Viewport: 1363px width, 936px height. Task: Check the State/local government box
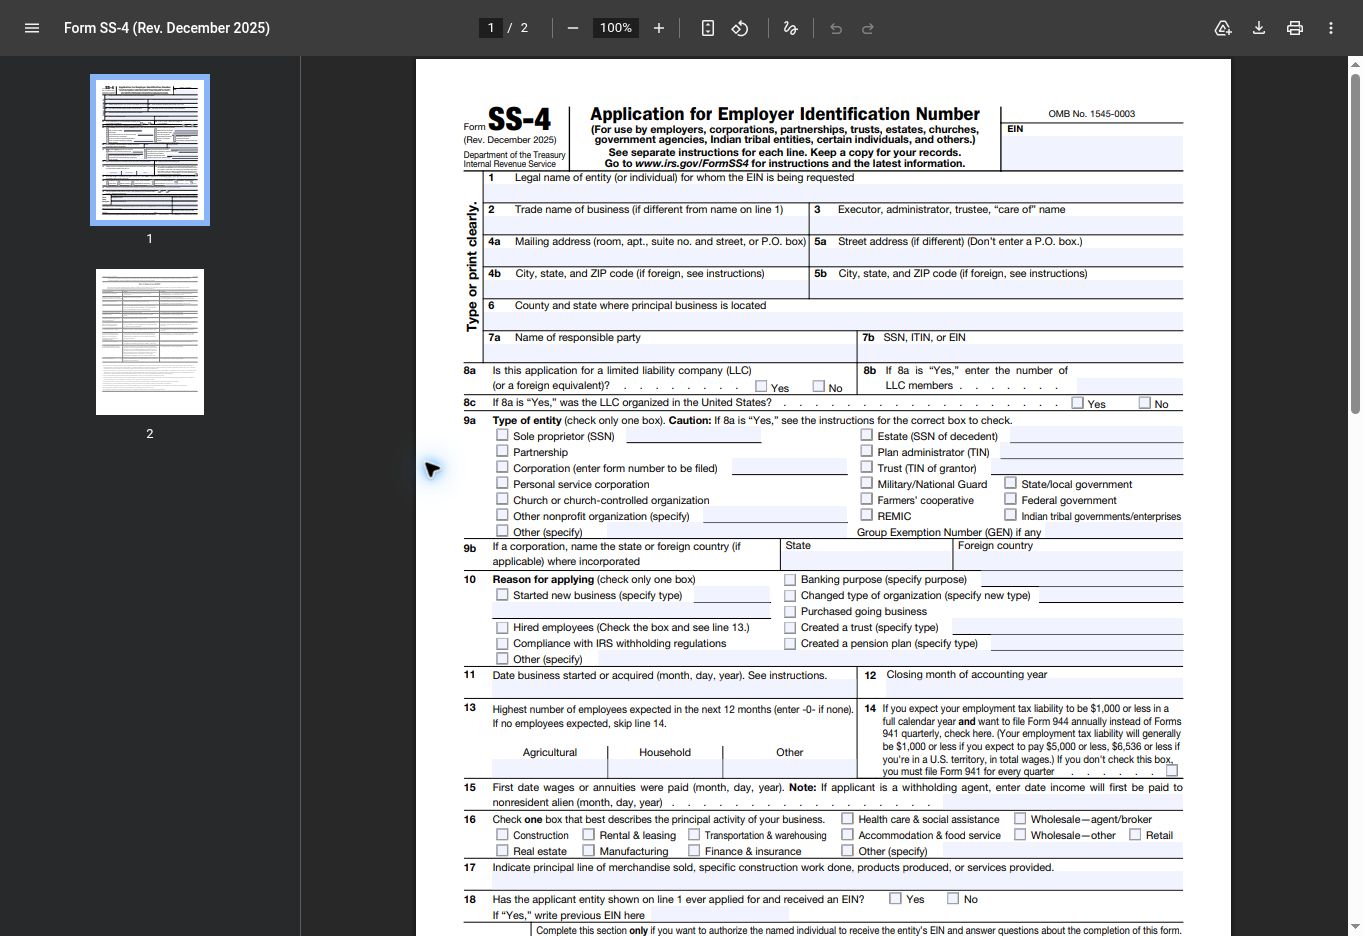[x=1010, y=483]
